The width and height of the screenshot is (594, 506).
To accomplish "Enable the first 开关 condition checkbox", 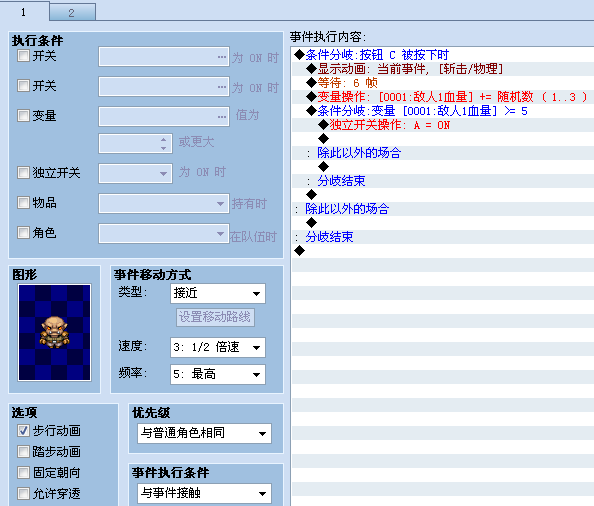I will pos(23,56).
